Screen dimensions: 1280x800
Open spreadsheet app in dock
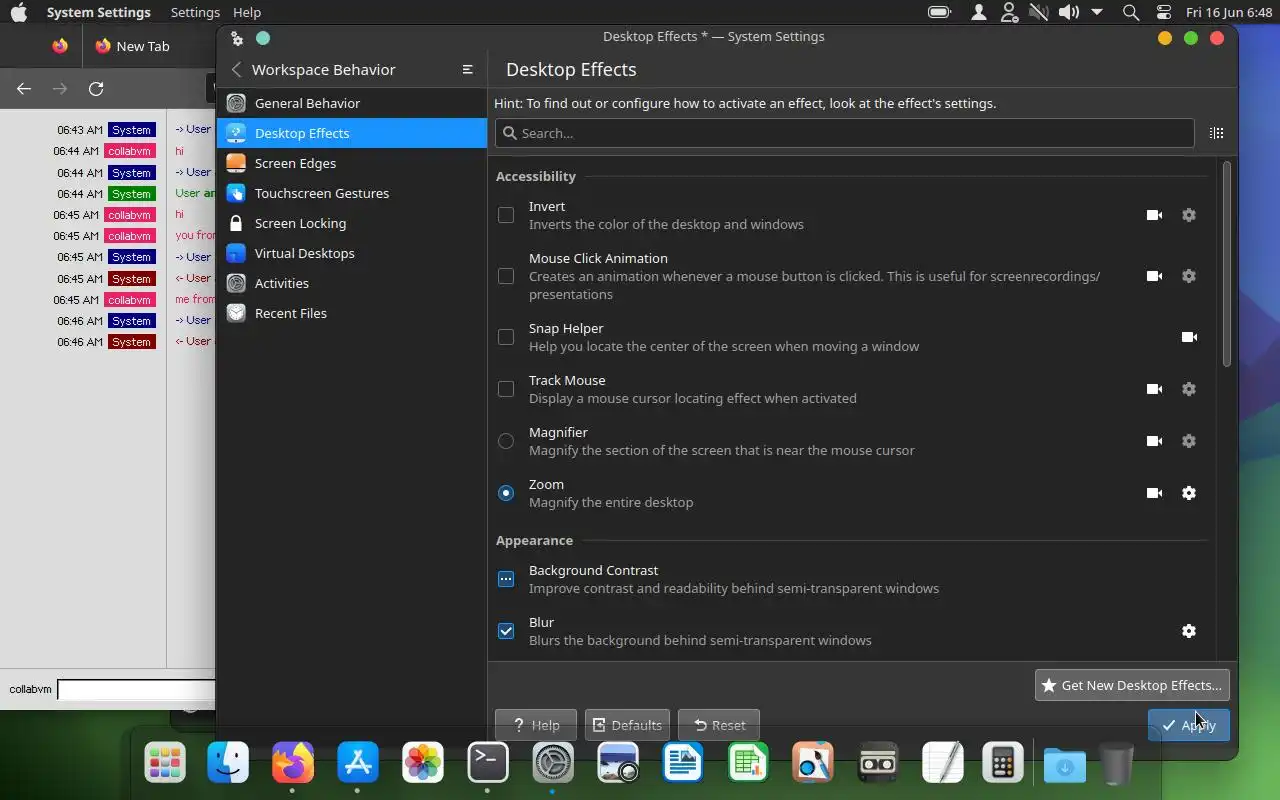click(x=748, y=764)
